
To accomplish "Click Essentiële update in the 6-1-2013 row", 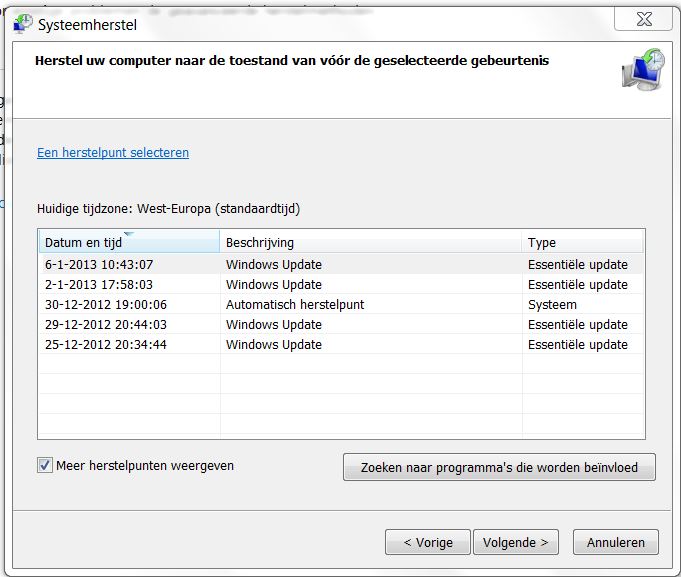I will pyautogui.click(x=578, y=264).
